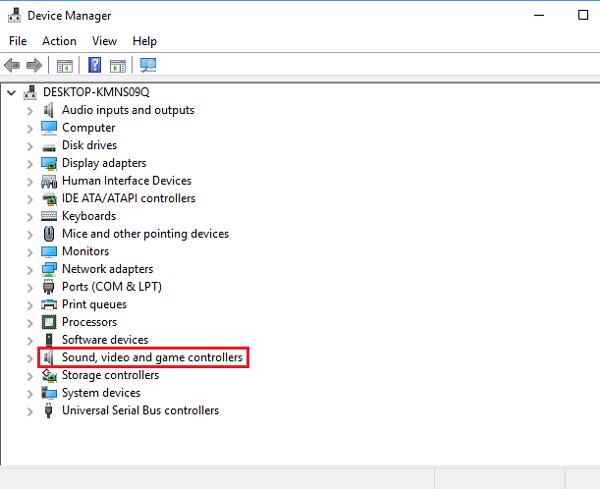Select the Ports (COM & LPT) entry
Viewport: 600px width, 489px height.
tap(111, 287)
